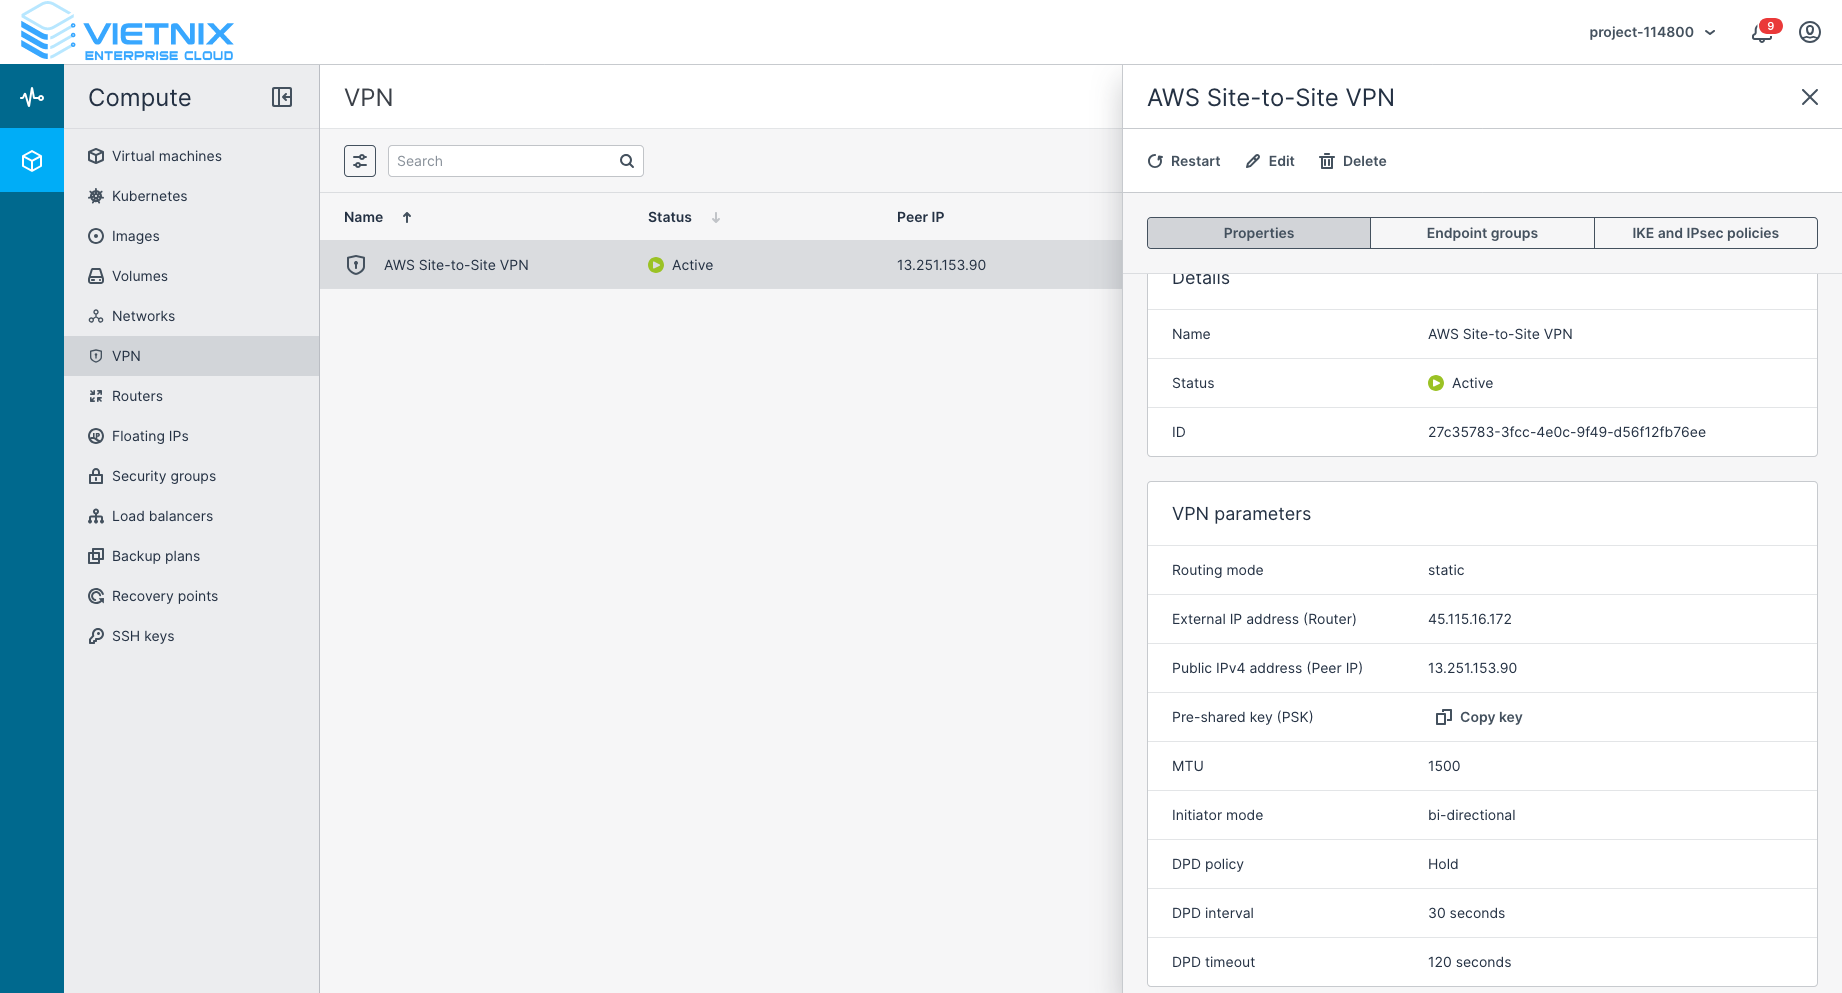Open the user account menu
This screenshot has width=1842, height=993.
pos(1809,32)
